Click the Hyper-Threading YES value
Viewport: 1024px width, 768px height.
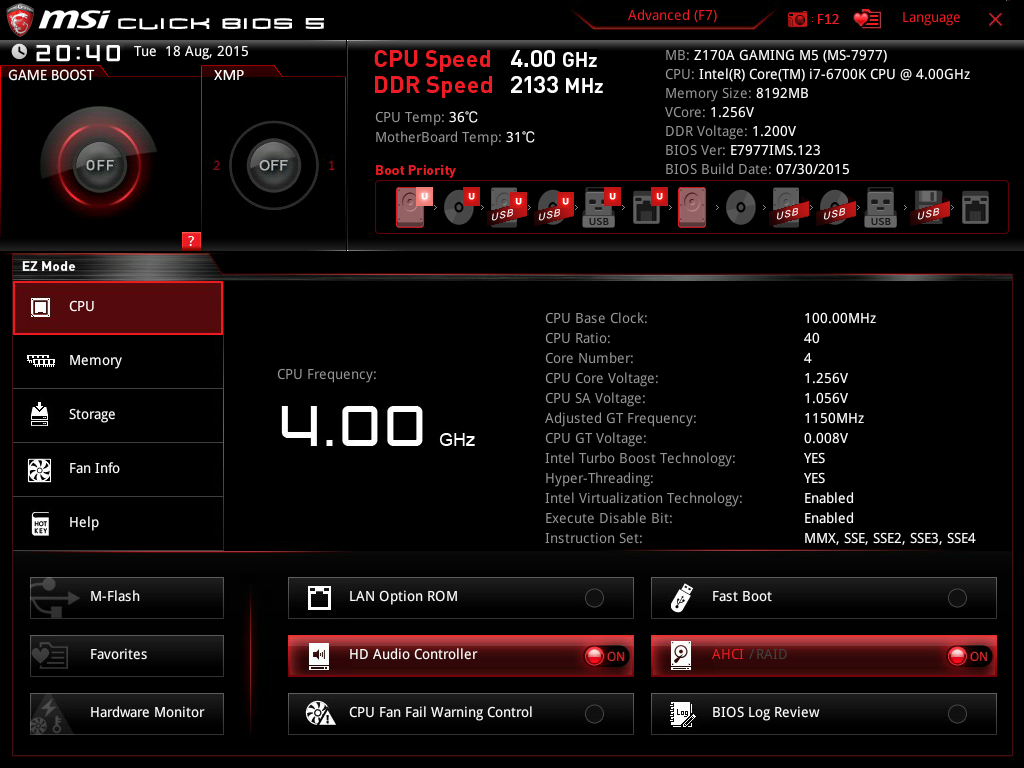814,478
